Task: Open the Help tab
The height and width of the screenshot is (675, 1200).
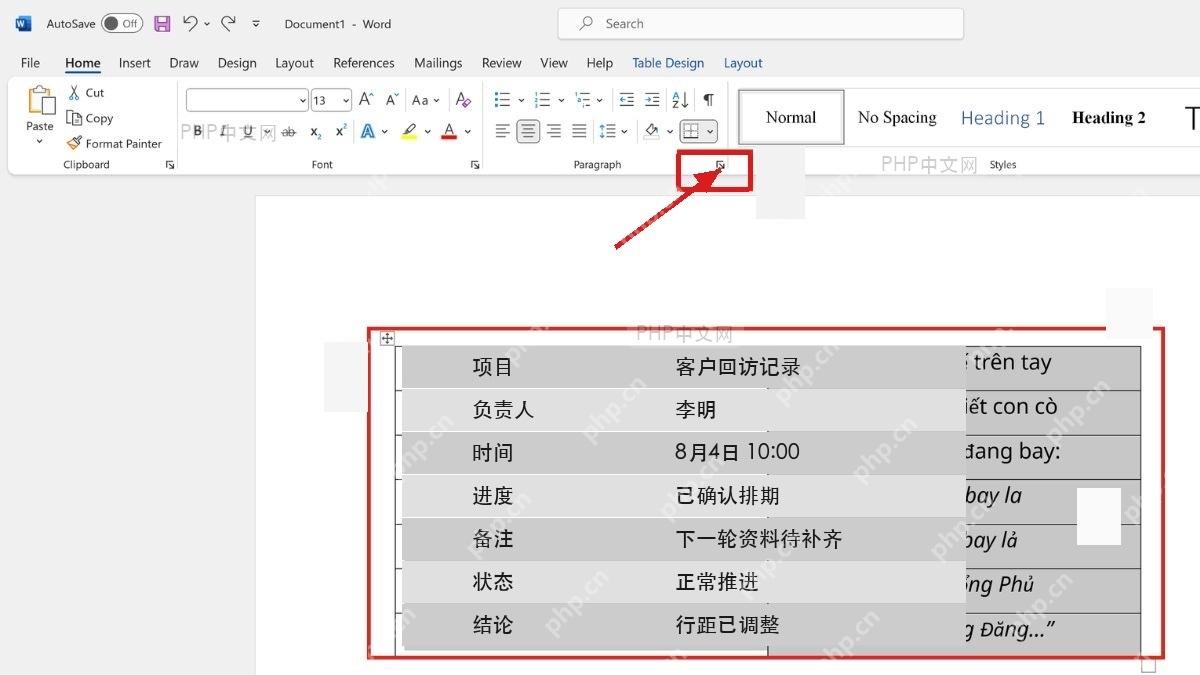Action: coord(600,63)
